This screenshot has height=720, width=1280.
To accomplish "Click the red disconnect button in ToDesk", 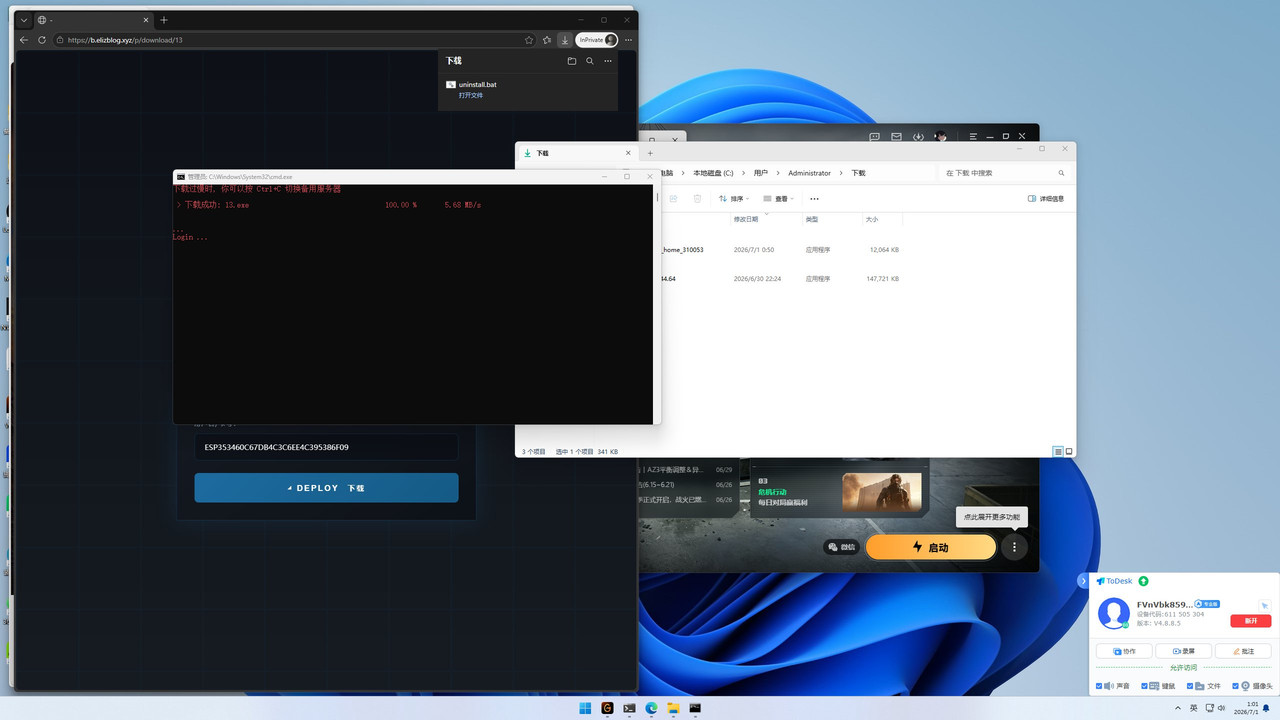I will pyautogui.click(x=1250, y=621).
